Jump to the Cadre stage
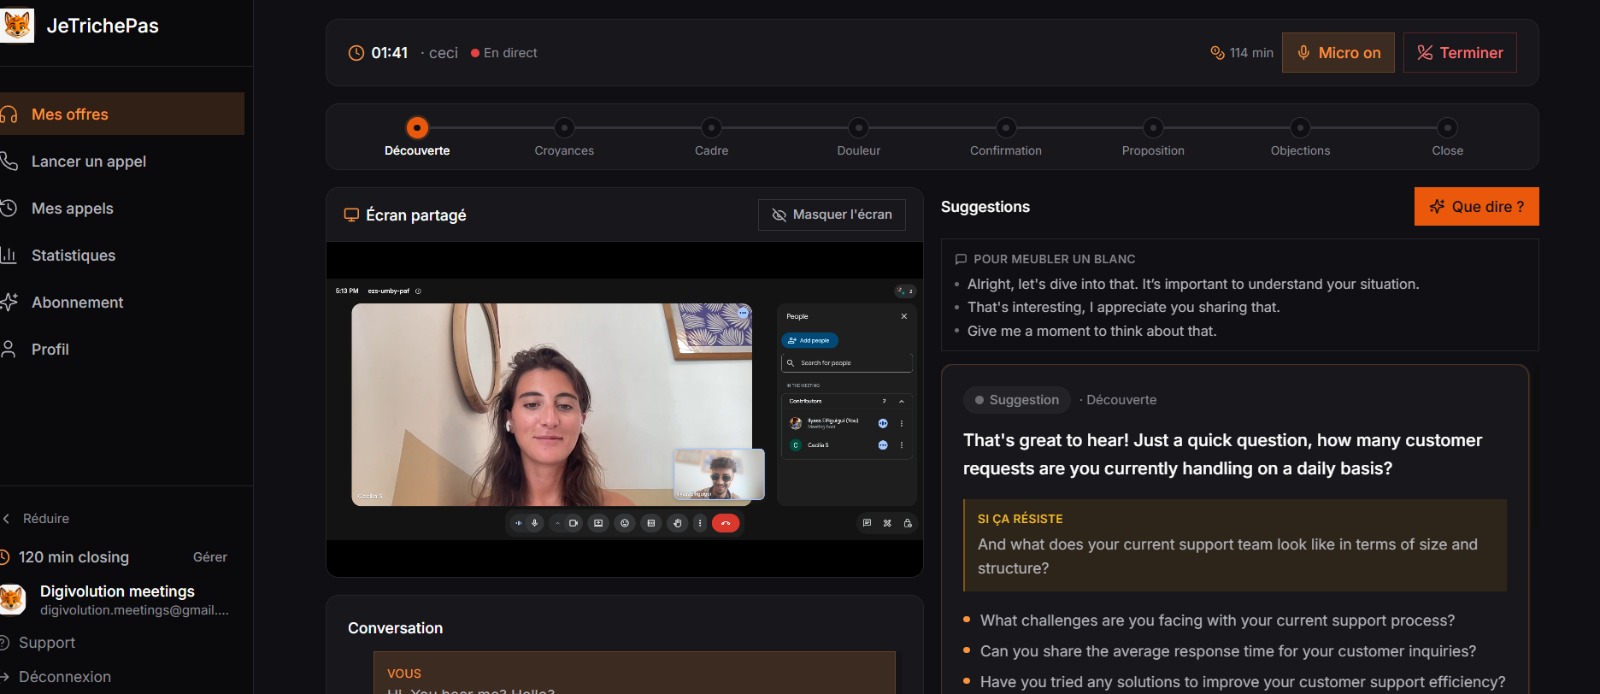This screenshot has height=694, width=1600. click(x=711, y=128)
